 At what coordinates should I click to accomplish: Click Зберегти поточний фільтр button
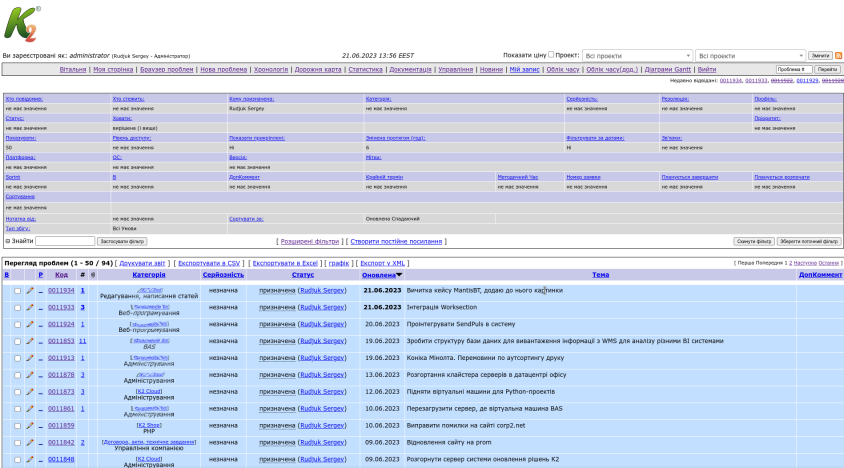[x=809, y=241]
